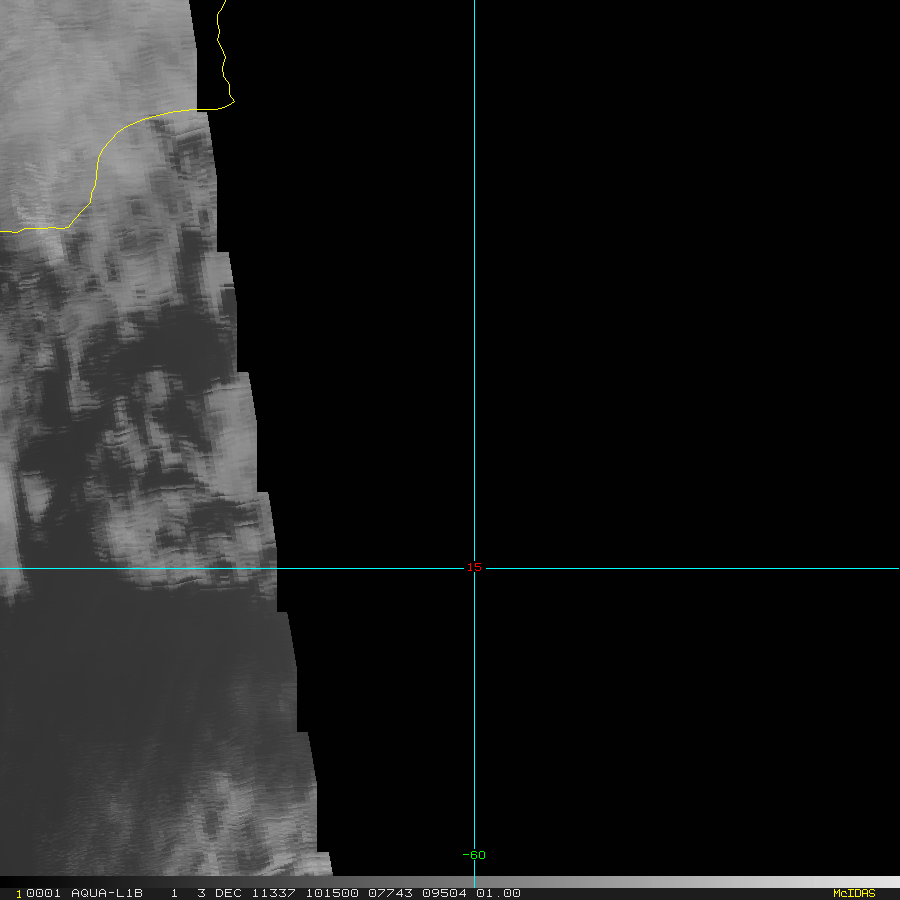Click the red latitude label 15

pyautogui.click(x=474, y=568)
